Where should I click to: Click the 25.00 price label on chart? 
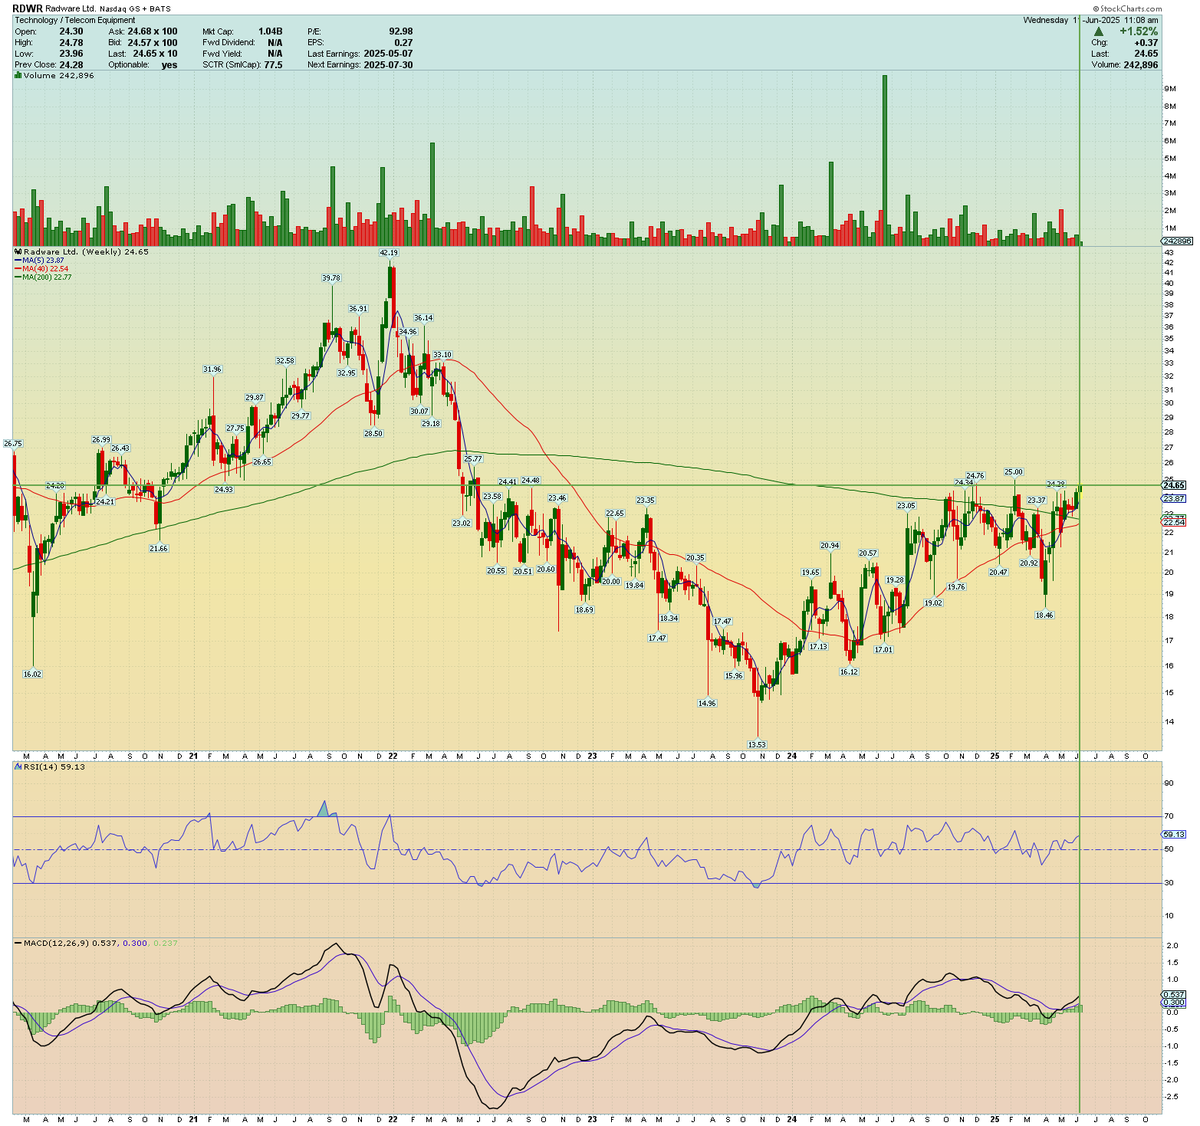coord(1014,471)
